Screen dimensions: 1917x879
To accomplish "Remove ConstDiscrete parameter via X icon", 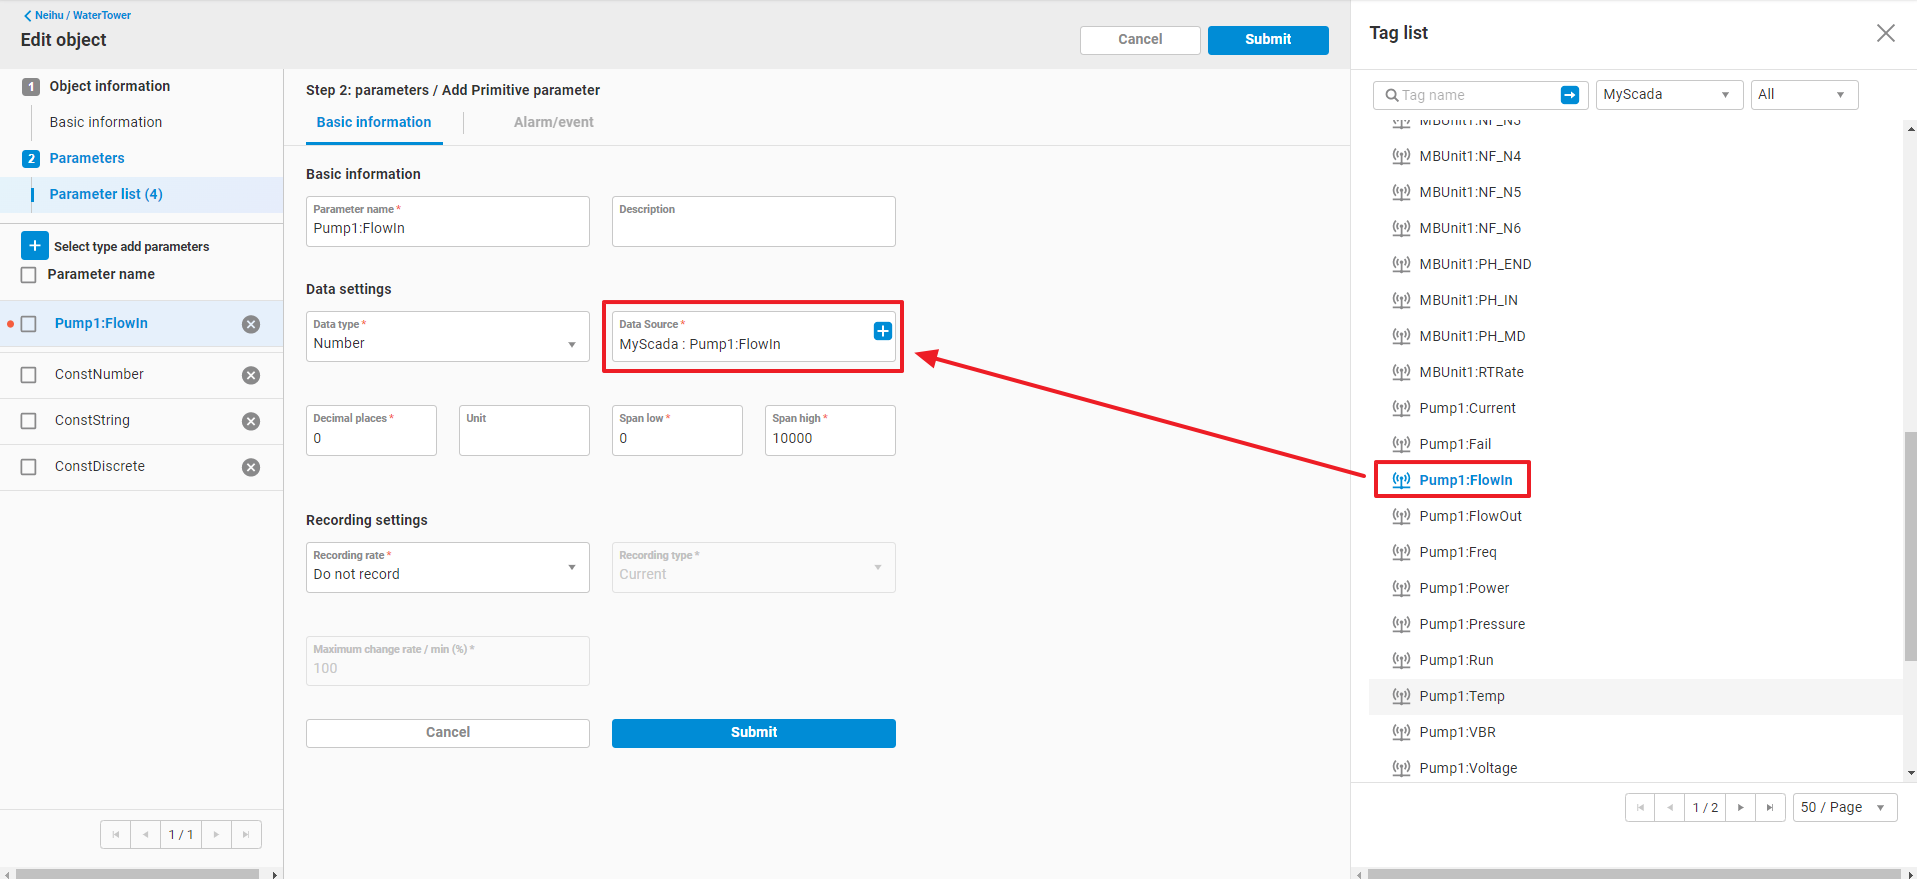I will tap(251, 467).
